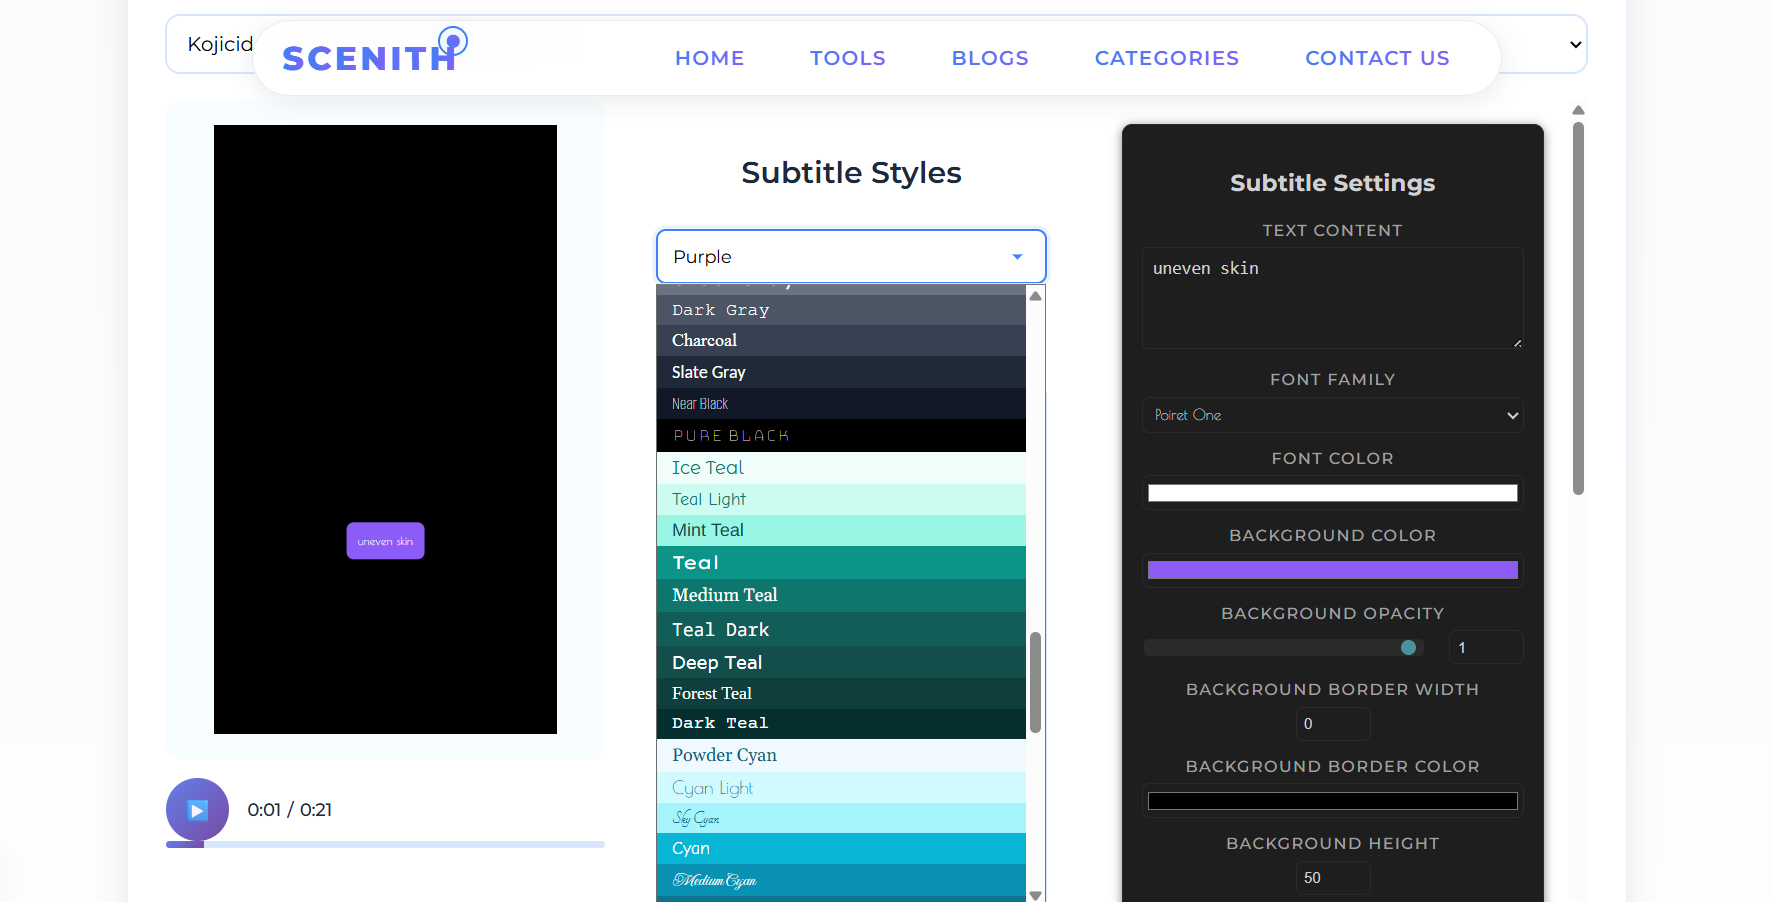Select the Teal subtitle style
The height and width of the screenshot is (902, 1771).
pos(841,562)
